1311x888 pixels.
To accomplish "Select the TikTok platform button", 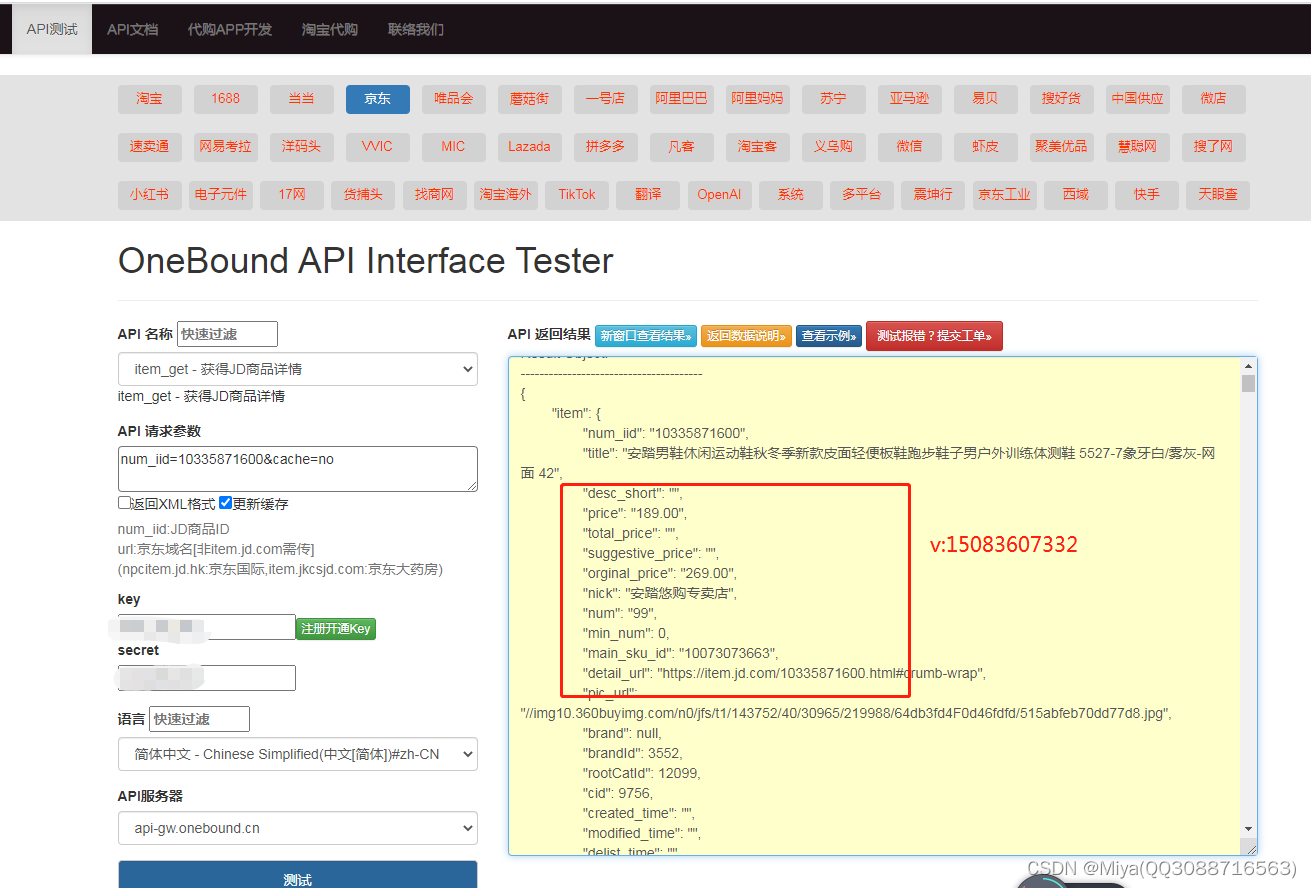I will (577, 195).
